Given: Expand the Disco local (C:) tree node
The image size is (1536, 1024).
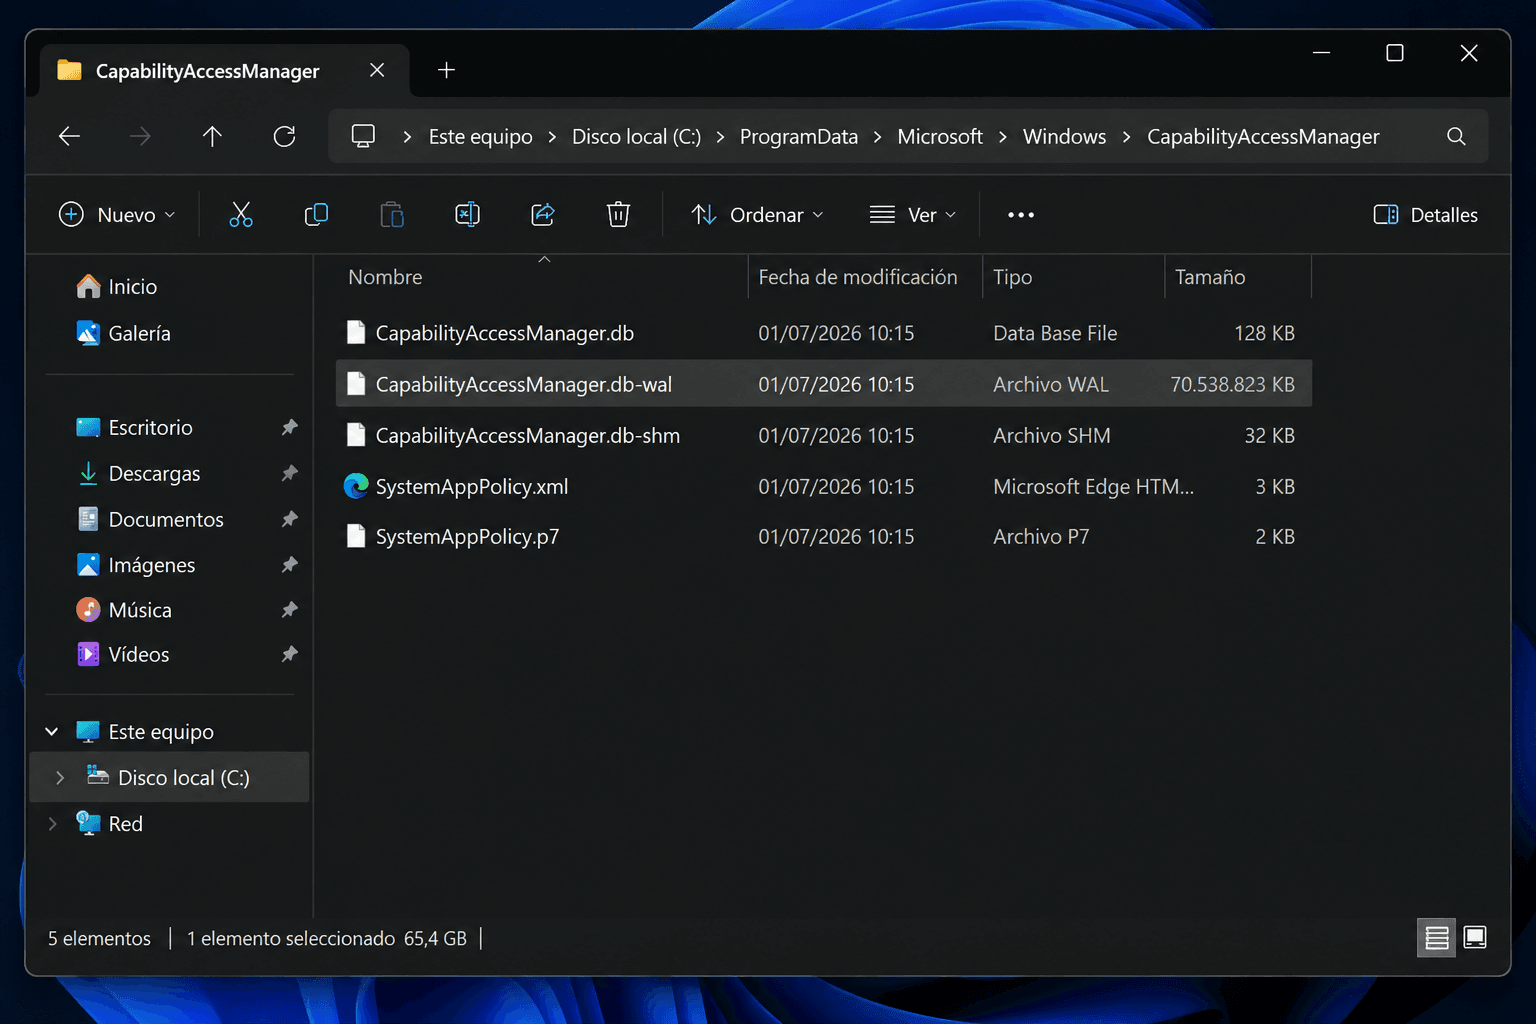Looking at the screenshot, I should [x=60, y=778].
